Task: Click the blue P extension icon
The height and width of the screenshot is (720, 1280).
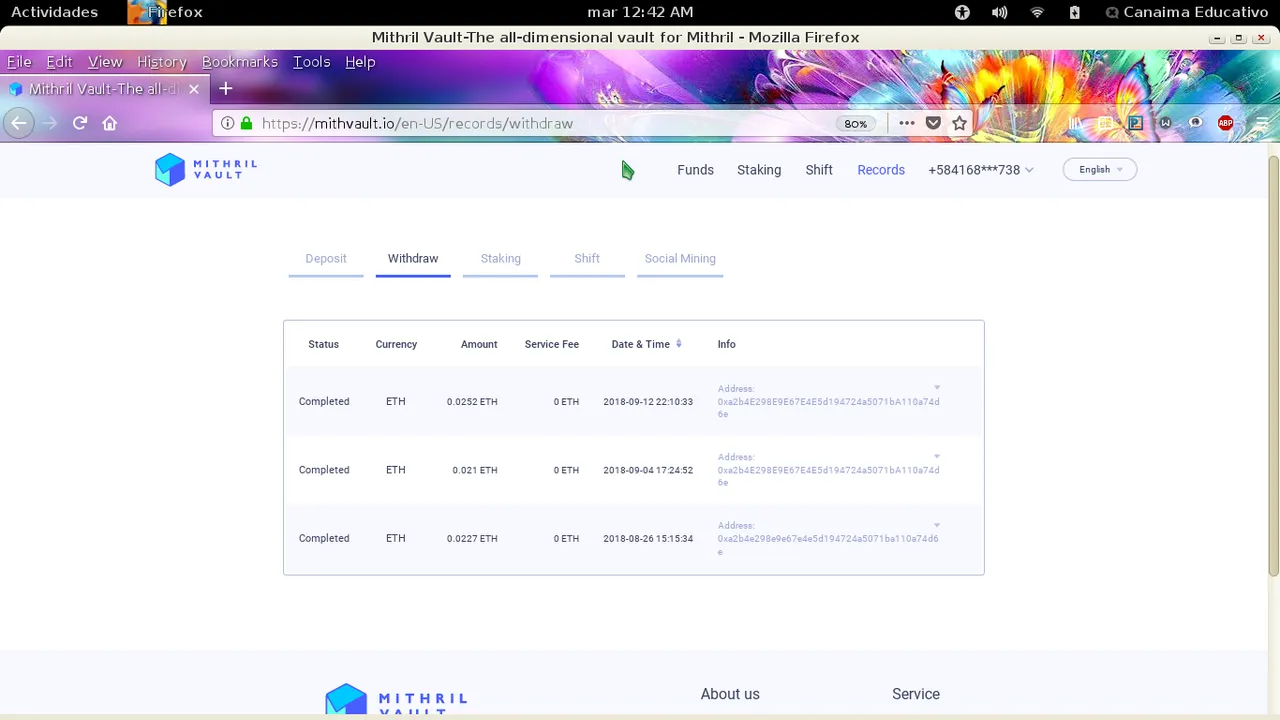Action: tap(1135, 123)
